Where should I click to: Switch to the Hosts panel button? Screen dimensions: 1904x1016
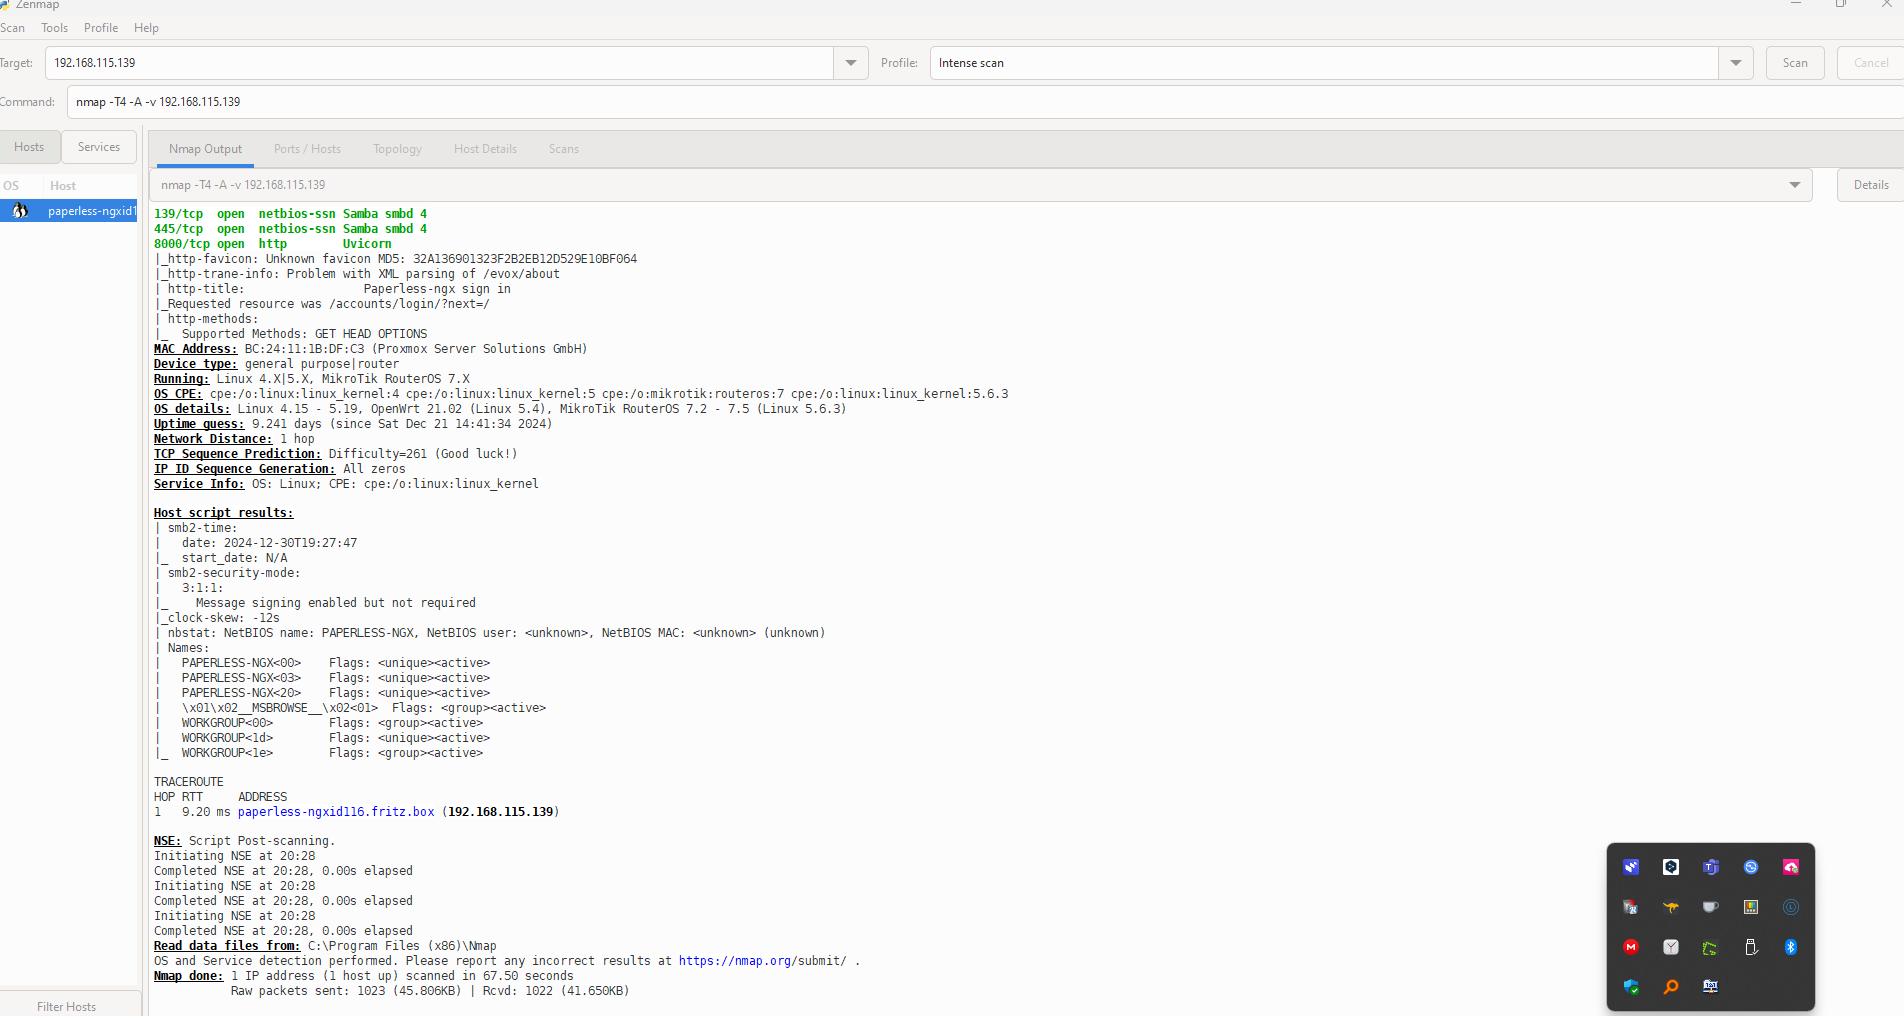(29, 147)
